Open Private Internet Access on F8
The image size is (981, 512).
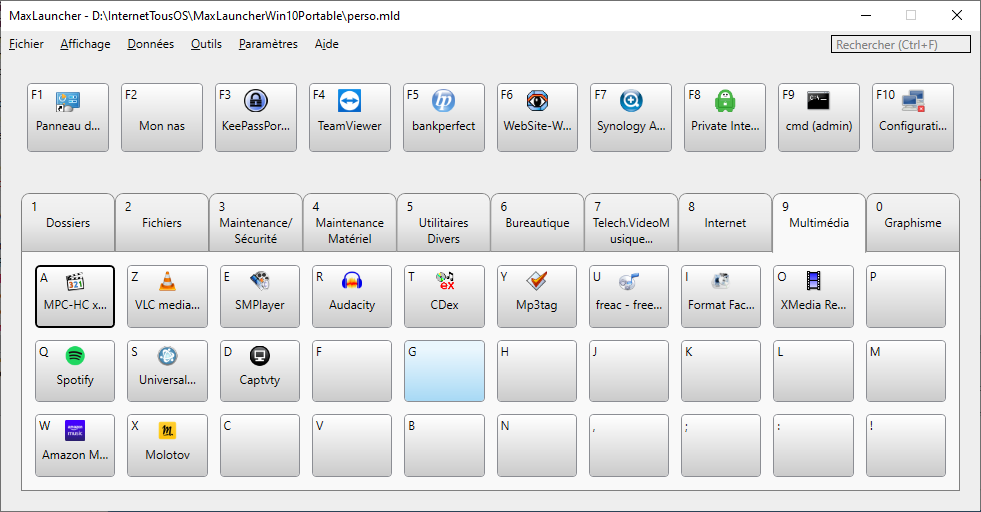(725, 117)
